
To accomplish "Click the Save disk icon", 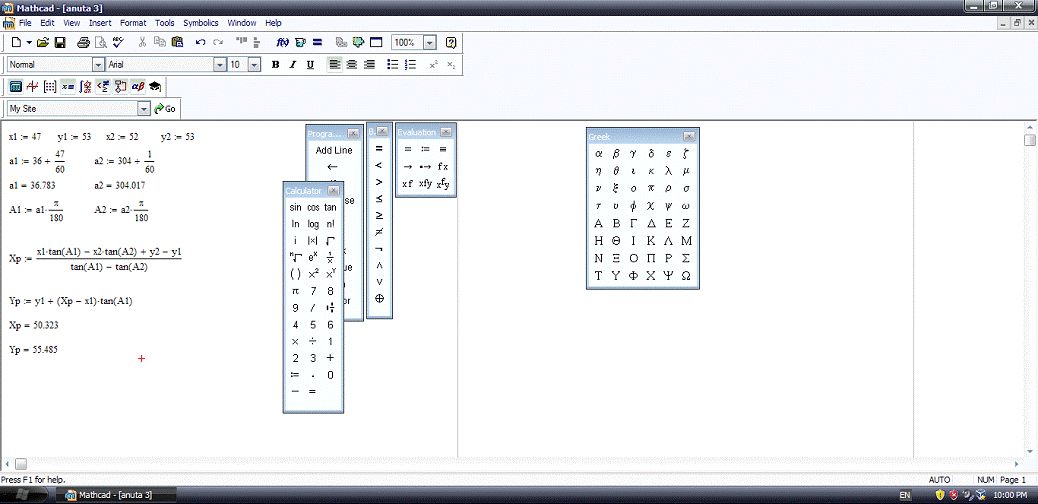I will tap(60, 43).
